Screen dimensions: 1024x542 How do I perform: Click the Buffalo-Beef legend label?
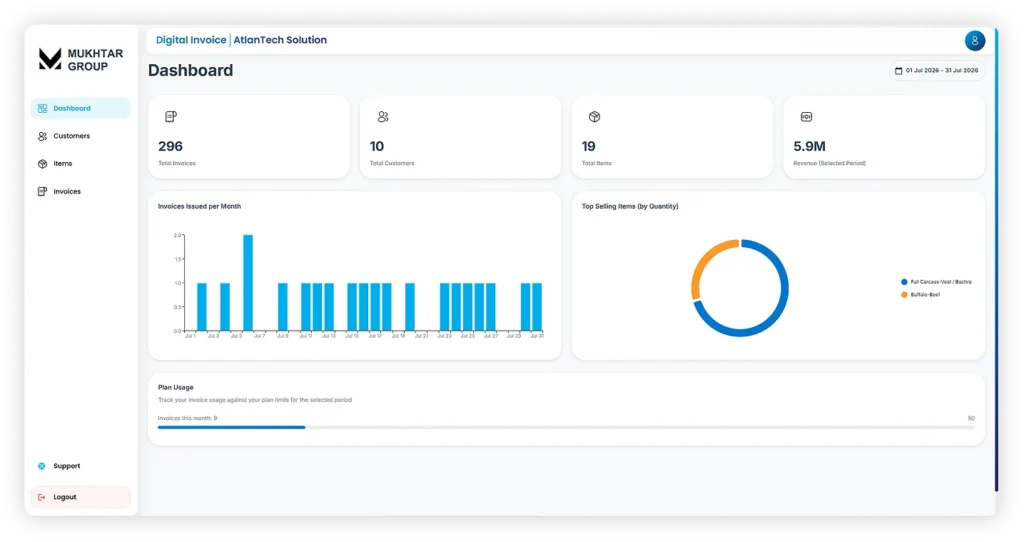coord(925,295)
